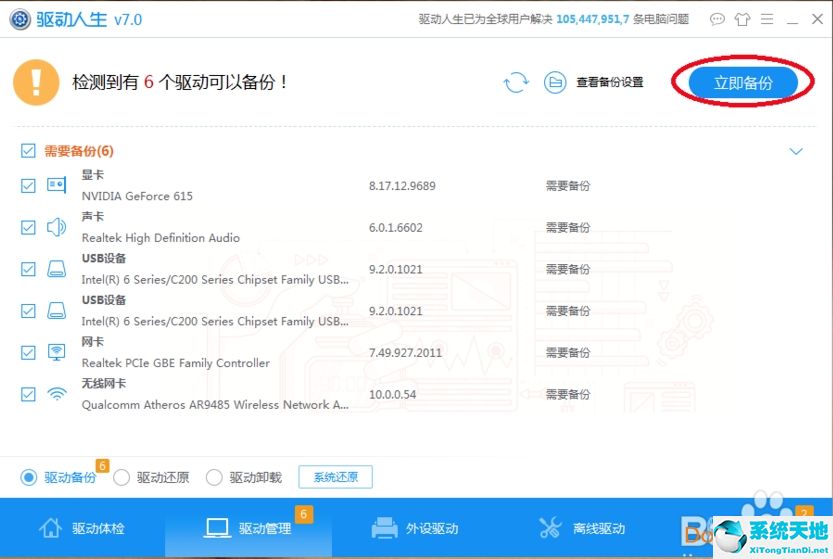Uncheck the Realtek PCIe GBE checkbox
The image size is (833, 559).
(x=28, y=352)
